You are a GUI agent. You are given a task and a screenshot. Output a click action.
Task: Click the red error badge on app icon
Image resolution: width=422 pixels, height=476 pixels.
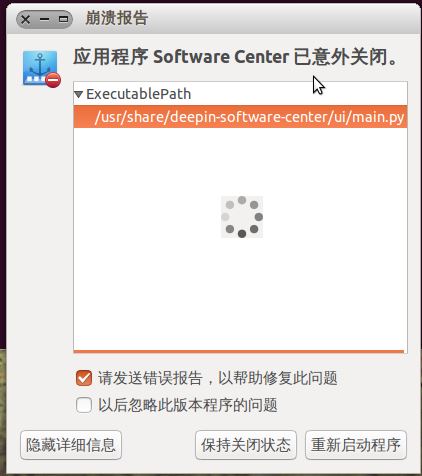pyautogui.click(x=53, y=80)
